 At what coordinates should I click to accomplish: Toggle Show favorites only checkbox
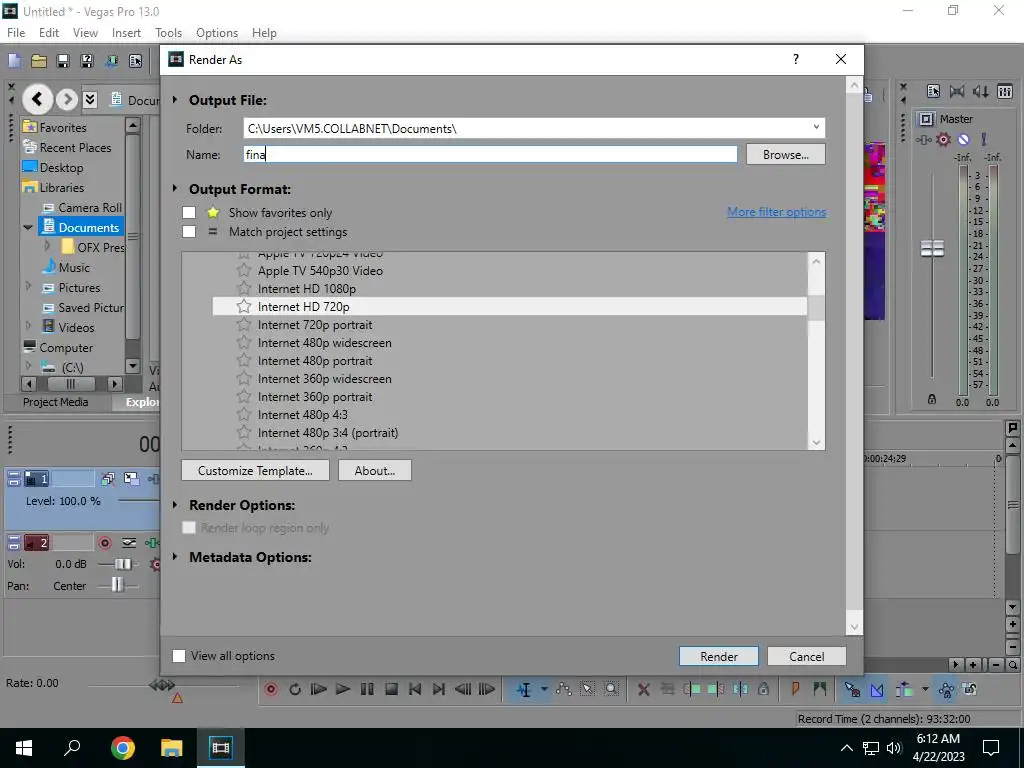pos(189,213)
